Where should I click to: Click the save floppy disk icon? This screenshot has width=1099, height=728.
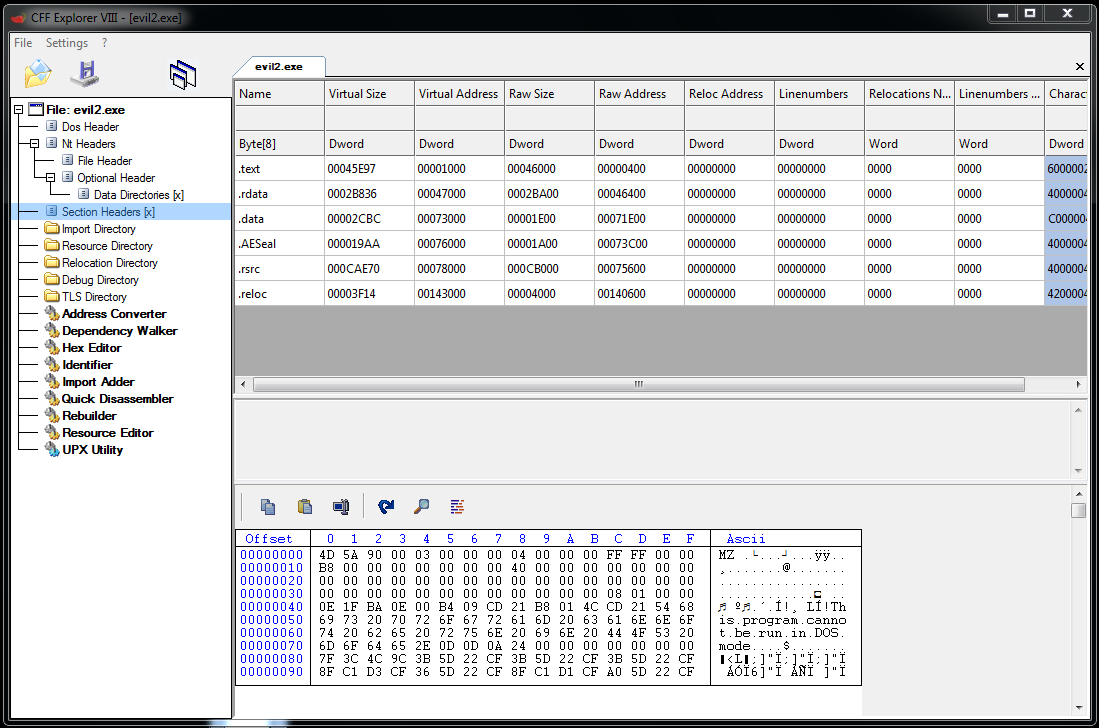pos(84,73)
